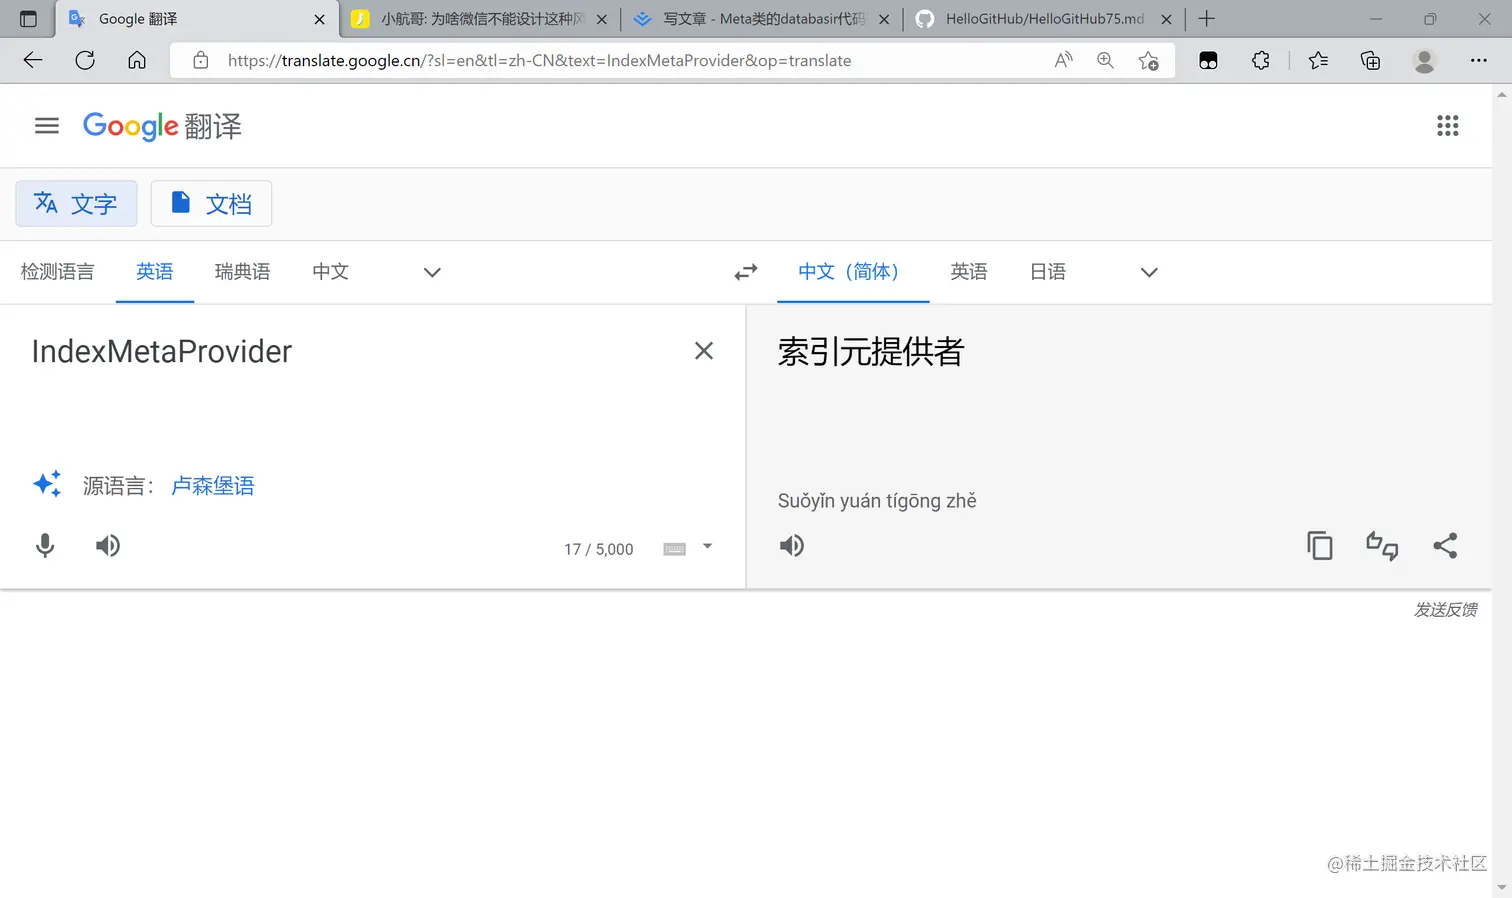This screenshot has height=898, width=1512.
Task: Click the Google 翻译 logo
Action: click(162, 126)
